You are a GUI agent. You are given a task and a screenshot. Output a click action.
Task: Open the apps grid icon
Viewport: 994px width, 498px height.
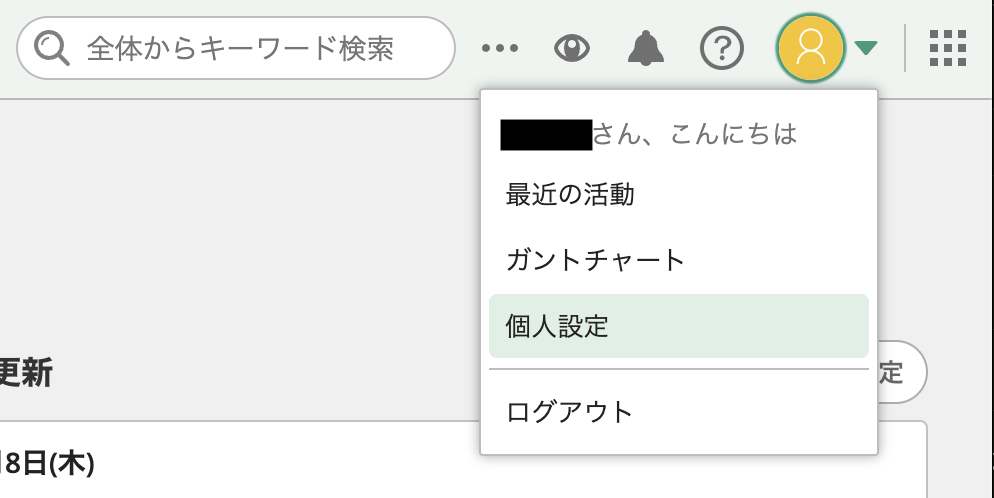[948, 48]
